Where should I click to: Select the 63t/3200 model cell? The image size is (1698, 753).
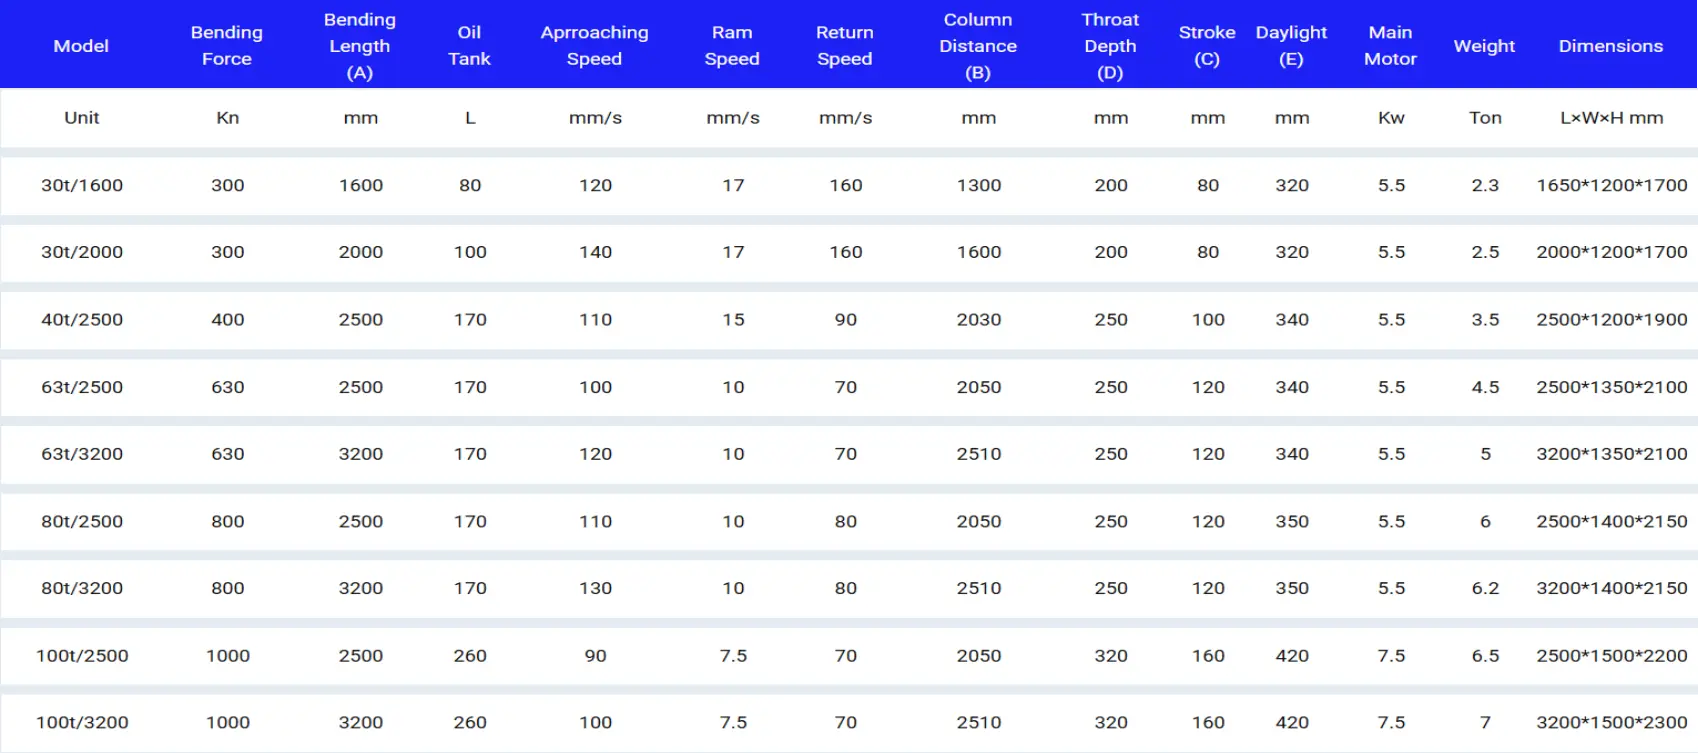[82, 454]
